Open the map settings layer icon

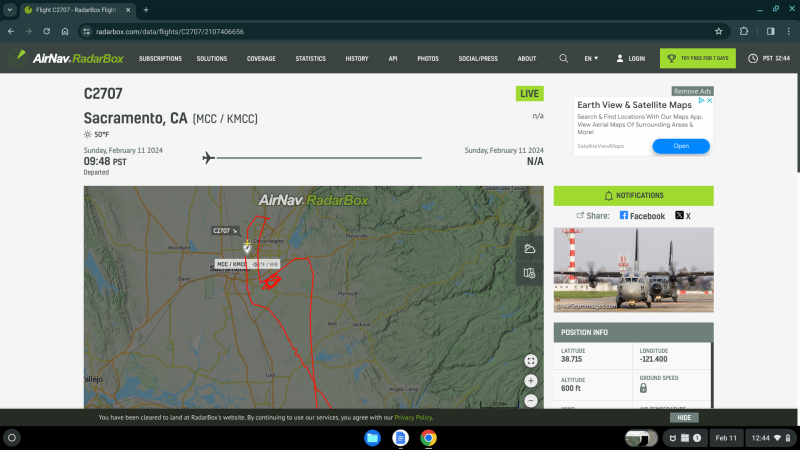click(x=530, y=272)
